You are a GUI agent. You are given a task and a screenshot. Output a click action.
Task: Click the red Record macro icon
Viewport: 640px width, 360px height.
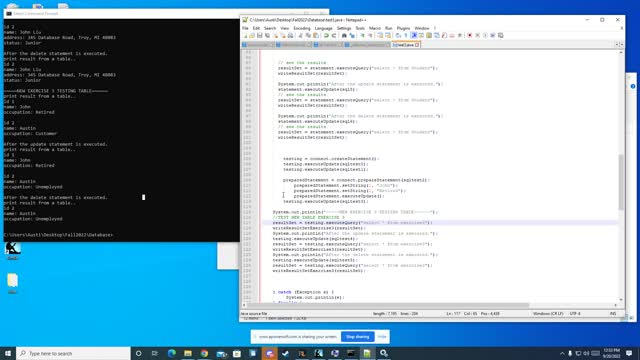pyautogui.click(x=469, y=36)
